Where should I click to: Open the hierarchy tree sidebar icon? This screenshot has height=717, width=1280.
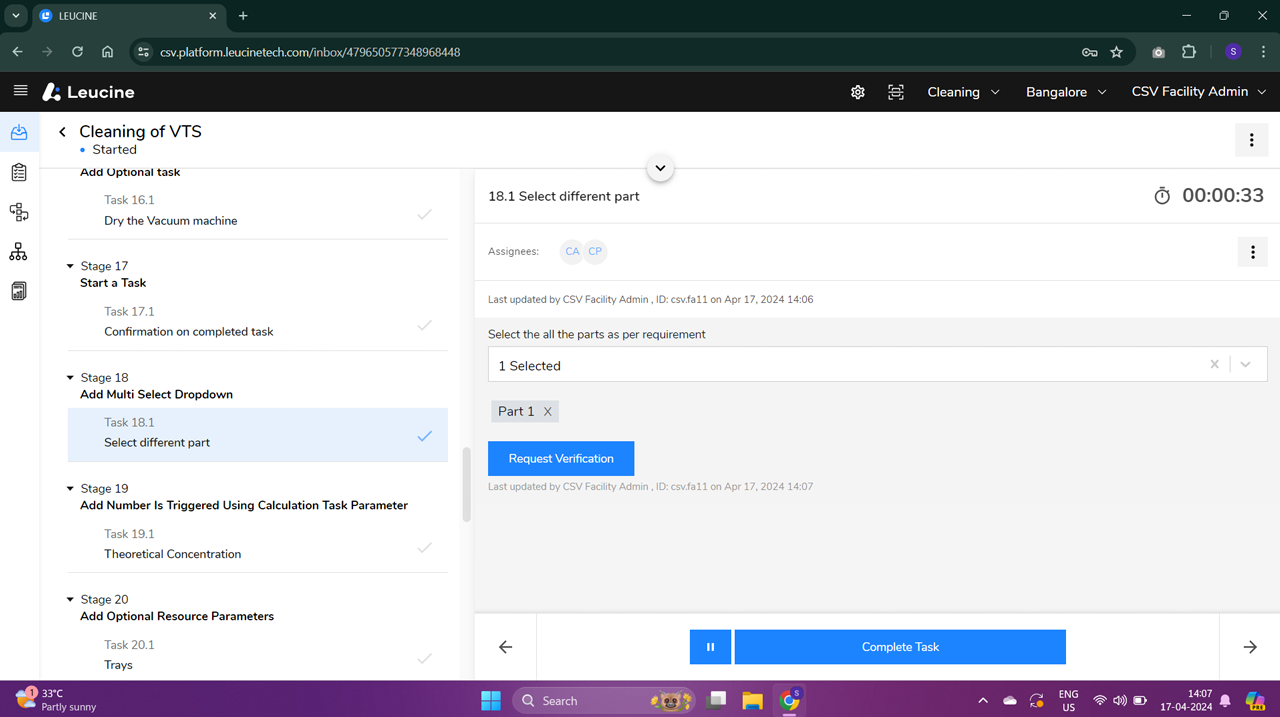pyautogui.click(x=19, y=252)
